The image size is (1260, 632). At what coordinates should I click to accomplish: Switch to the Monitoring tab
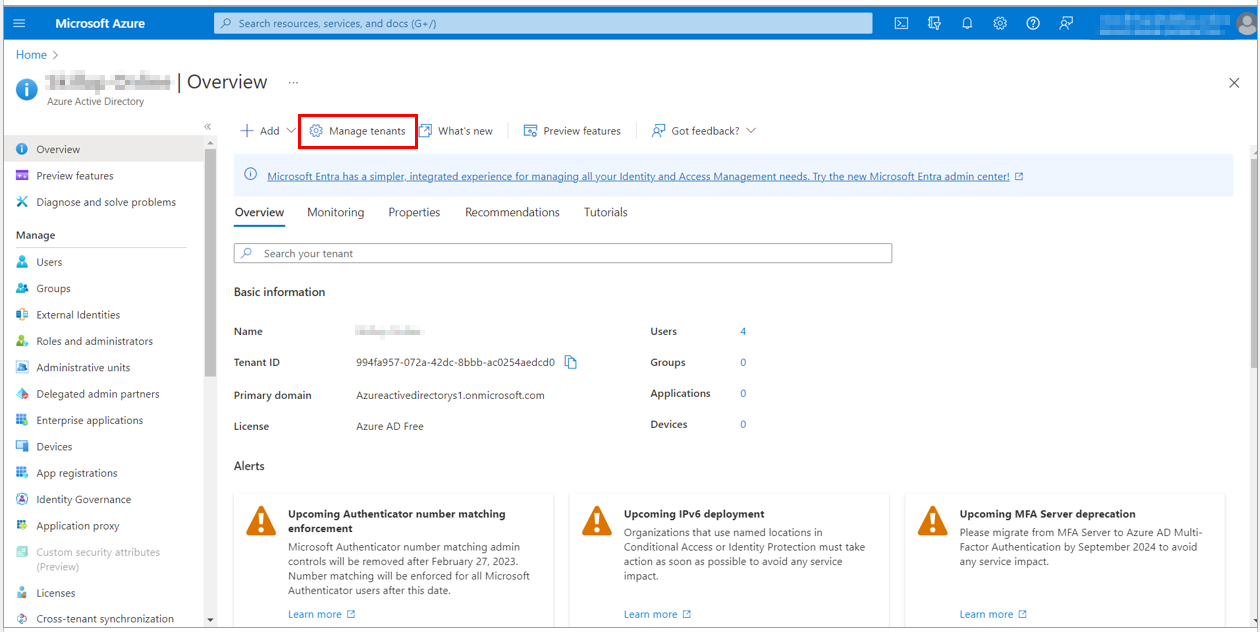(x=336, y=212)
